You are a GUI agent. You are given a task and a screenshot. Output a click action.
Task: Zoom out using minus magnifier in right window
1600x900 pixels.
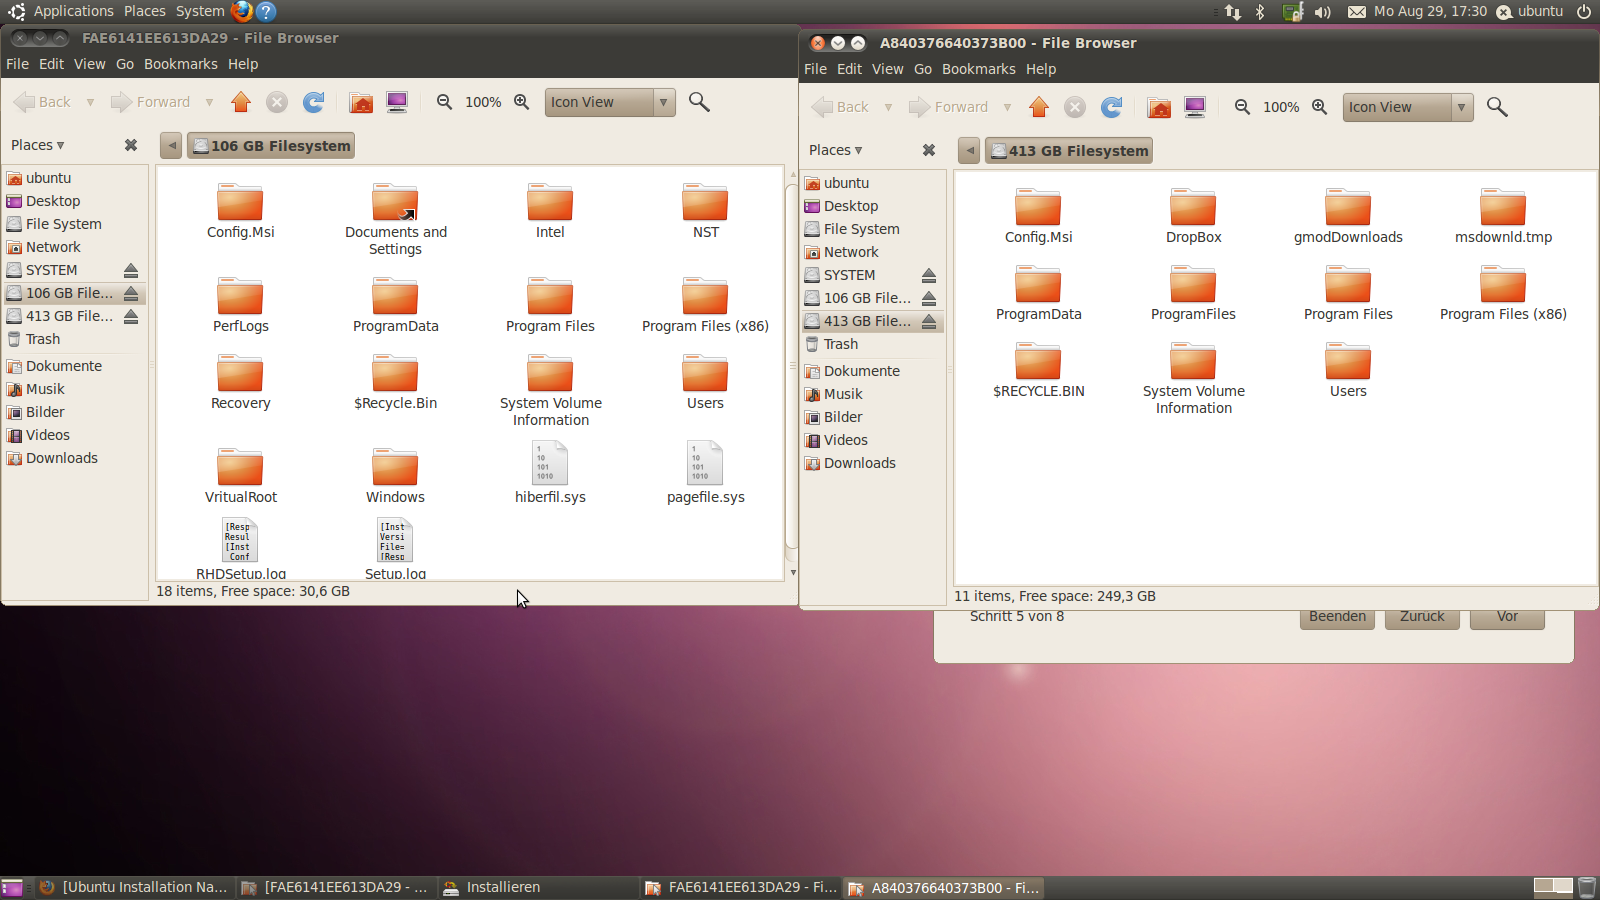tap(1242, 107)
